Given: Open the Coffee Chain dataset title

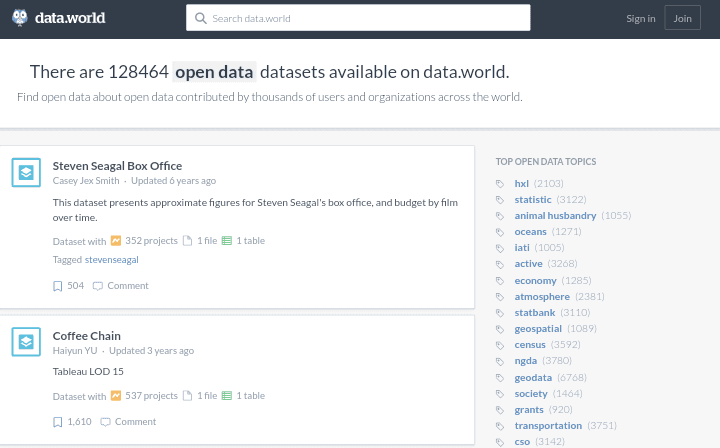Looking at the screenshot, I should click(87, 336).
